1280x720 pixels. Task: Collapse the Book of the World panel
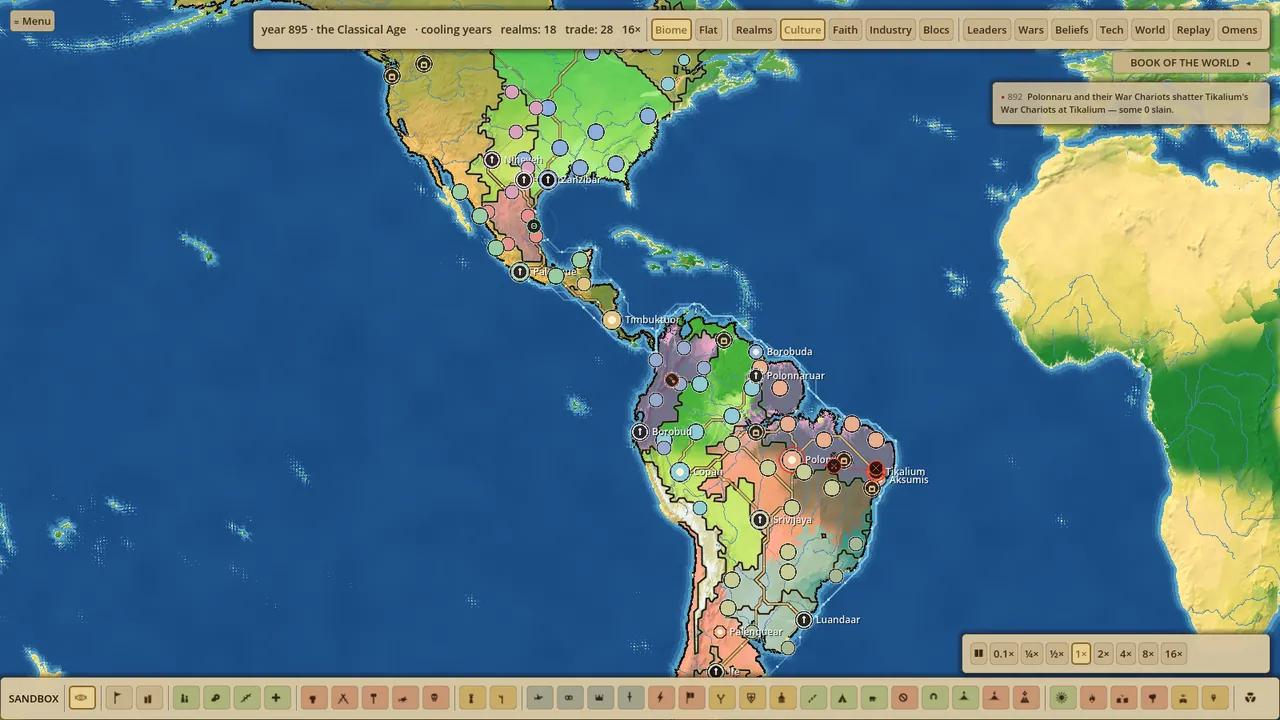tap(1191, 63)
